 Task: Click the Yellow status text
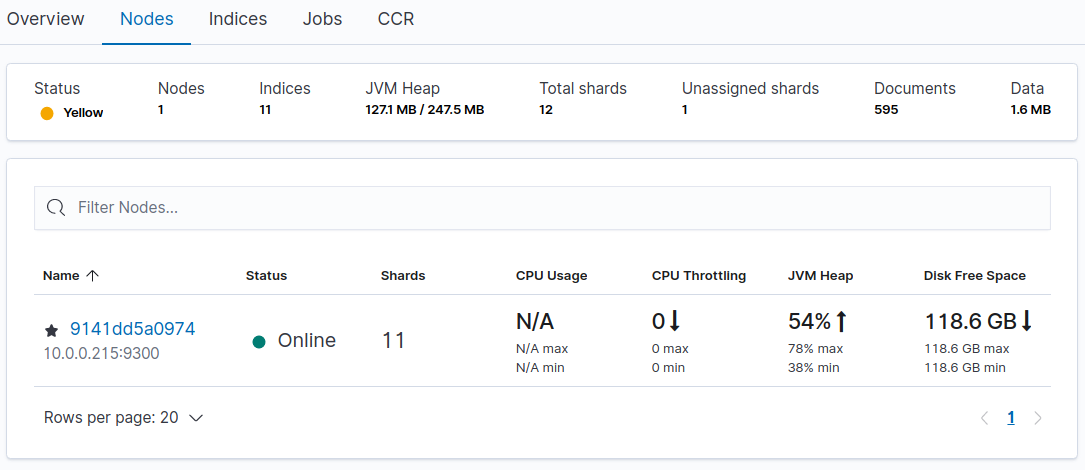[x=83, y=113]
